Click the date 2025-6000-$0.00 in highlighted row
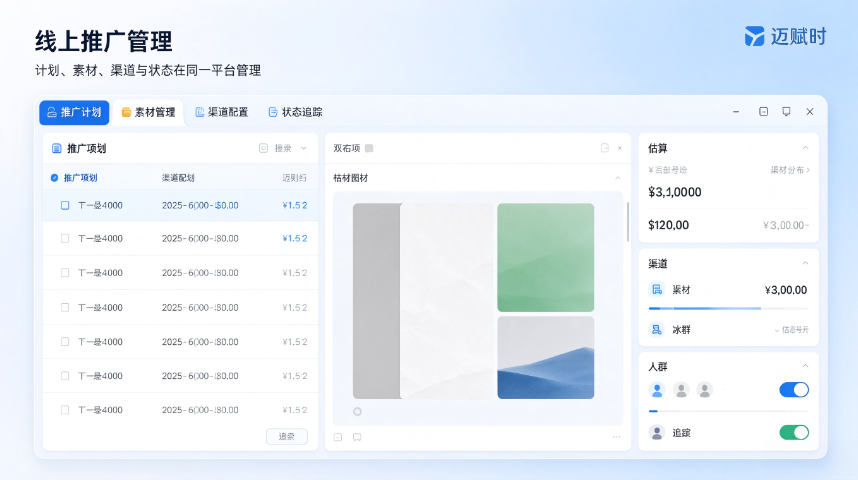This screenshot has height=480, width=858. tap(200, 205)
